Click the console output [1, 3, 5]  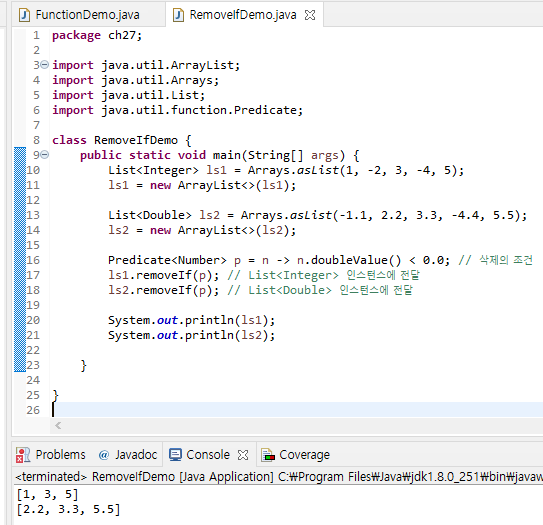48,495
